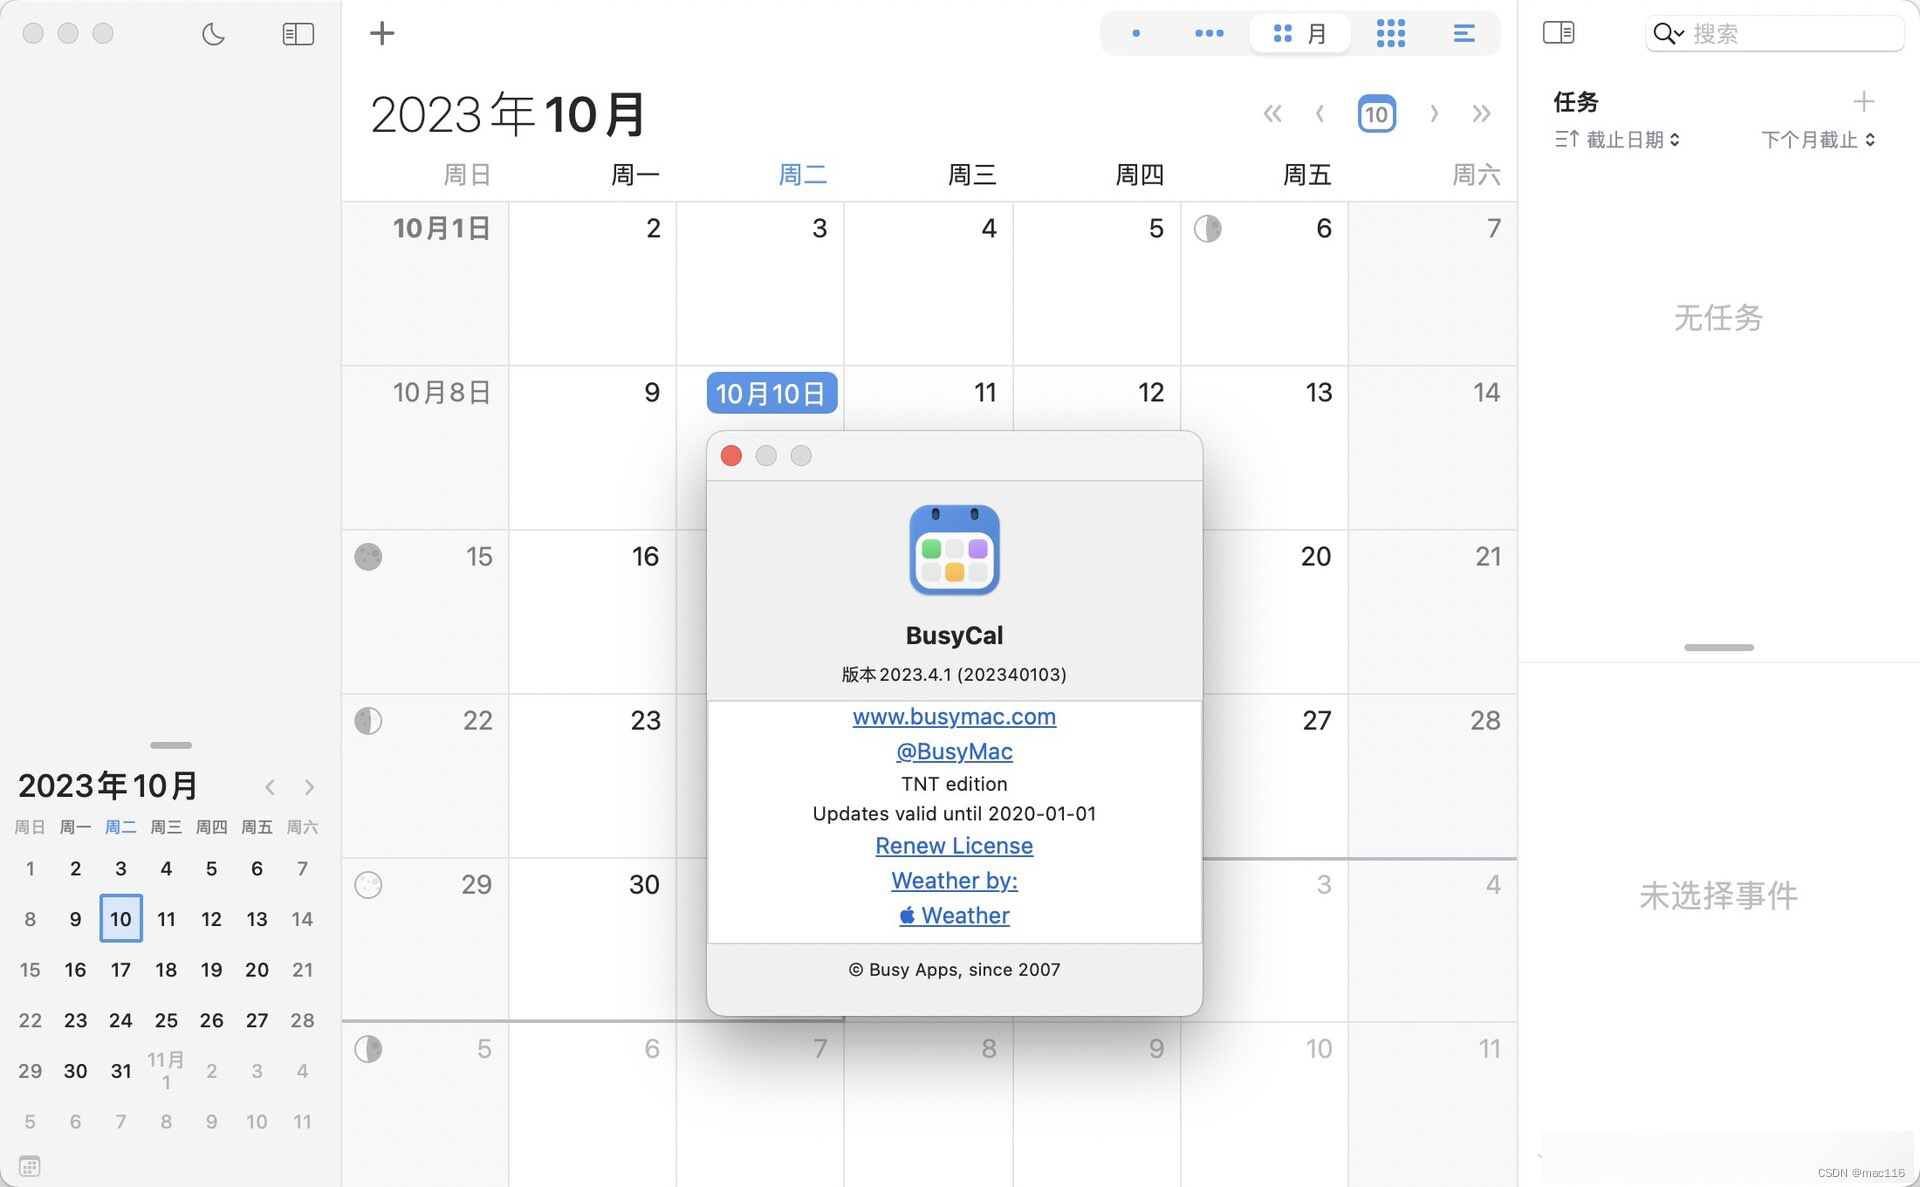This screenshot has height=1187, width=1920.
Task: Click the list view icon
Action: tap(1463, 32)
